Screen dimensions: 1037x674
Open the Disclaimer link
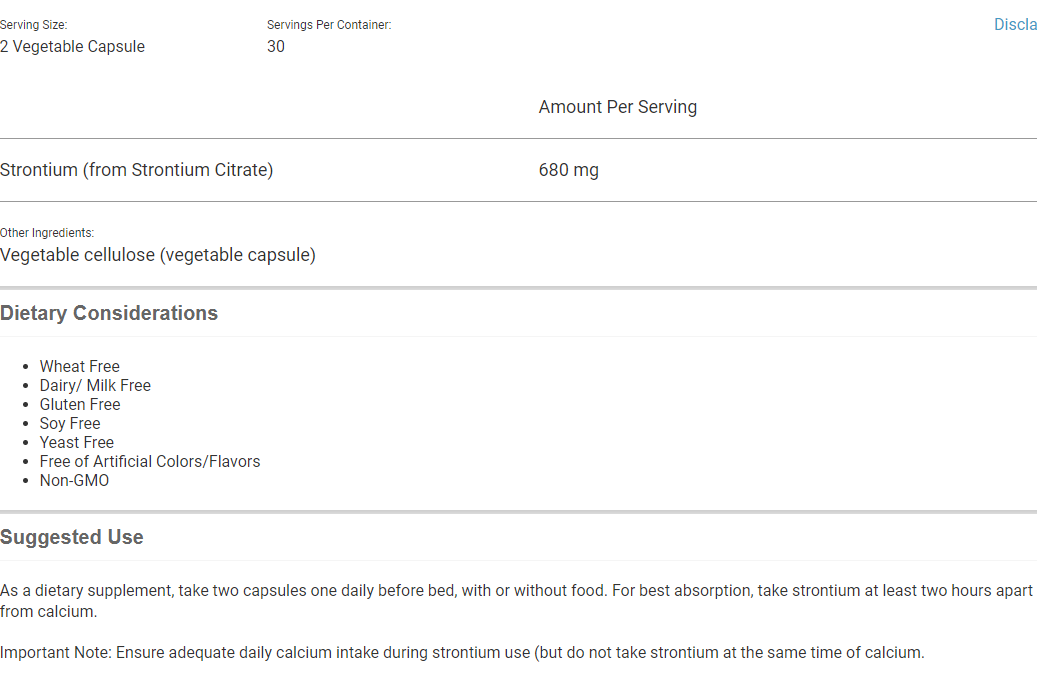pos(1015,25)
